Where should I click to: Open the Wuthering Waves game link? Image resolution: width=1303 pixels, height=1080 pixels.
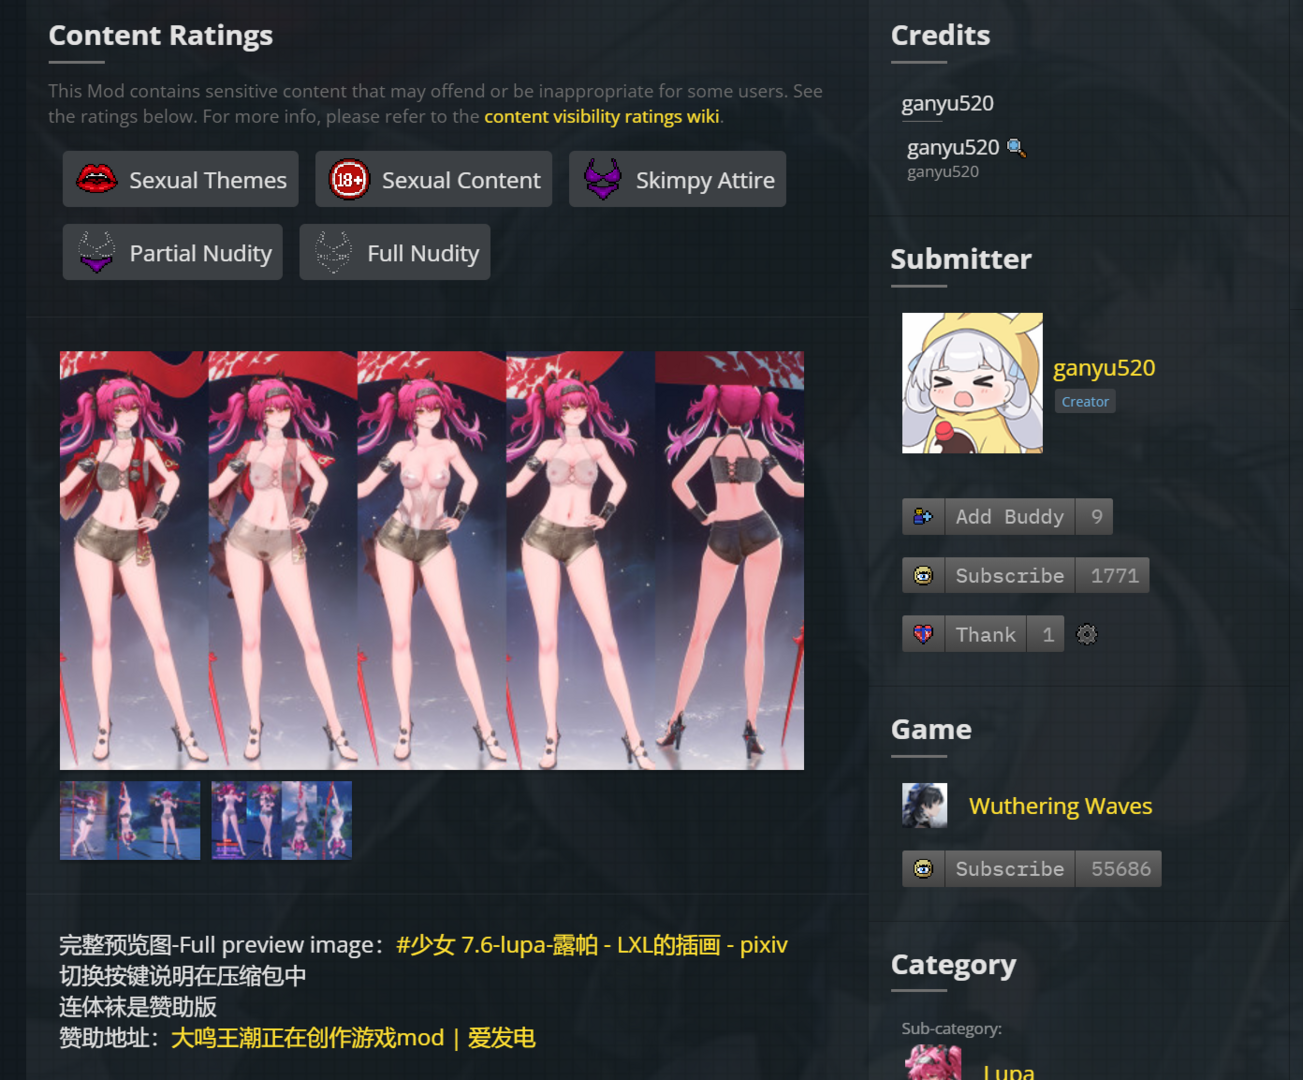1060,806
